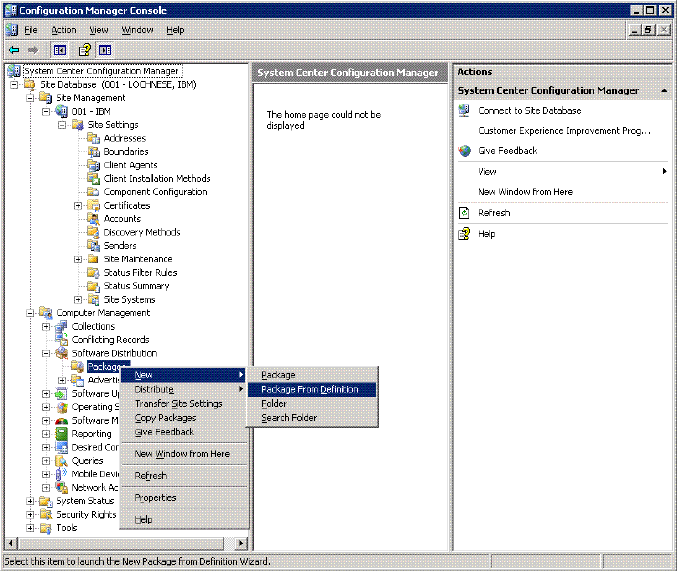Collapse the Site Settings node

point(62,125)
